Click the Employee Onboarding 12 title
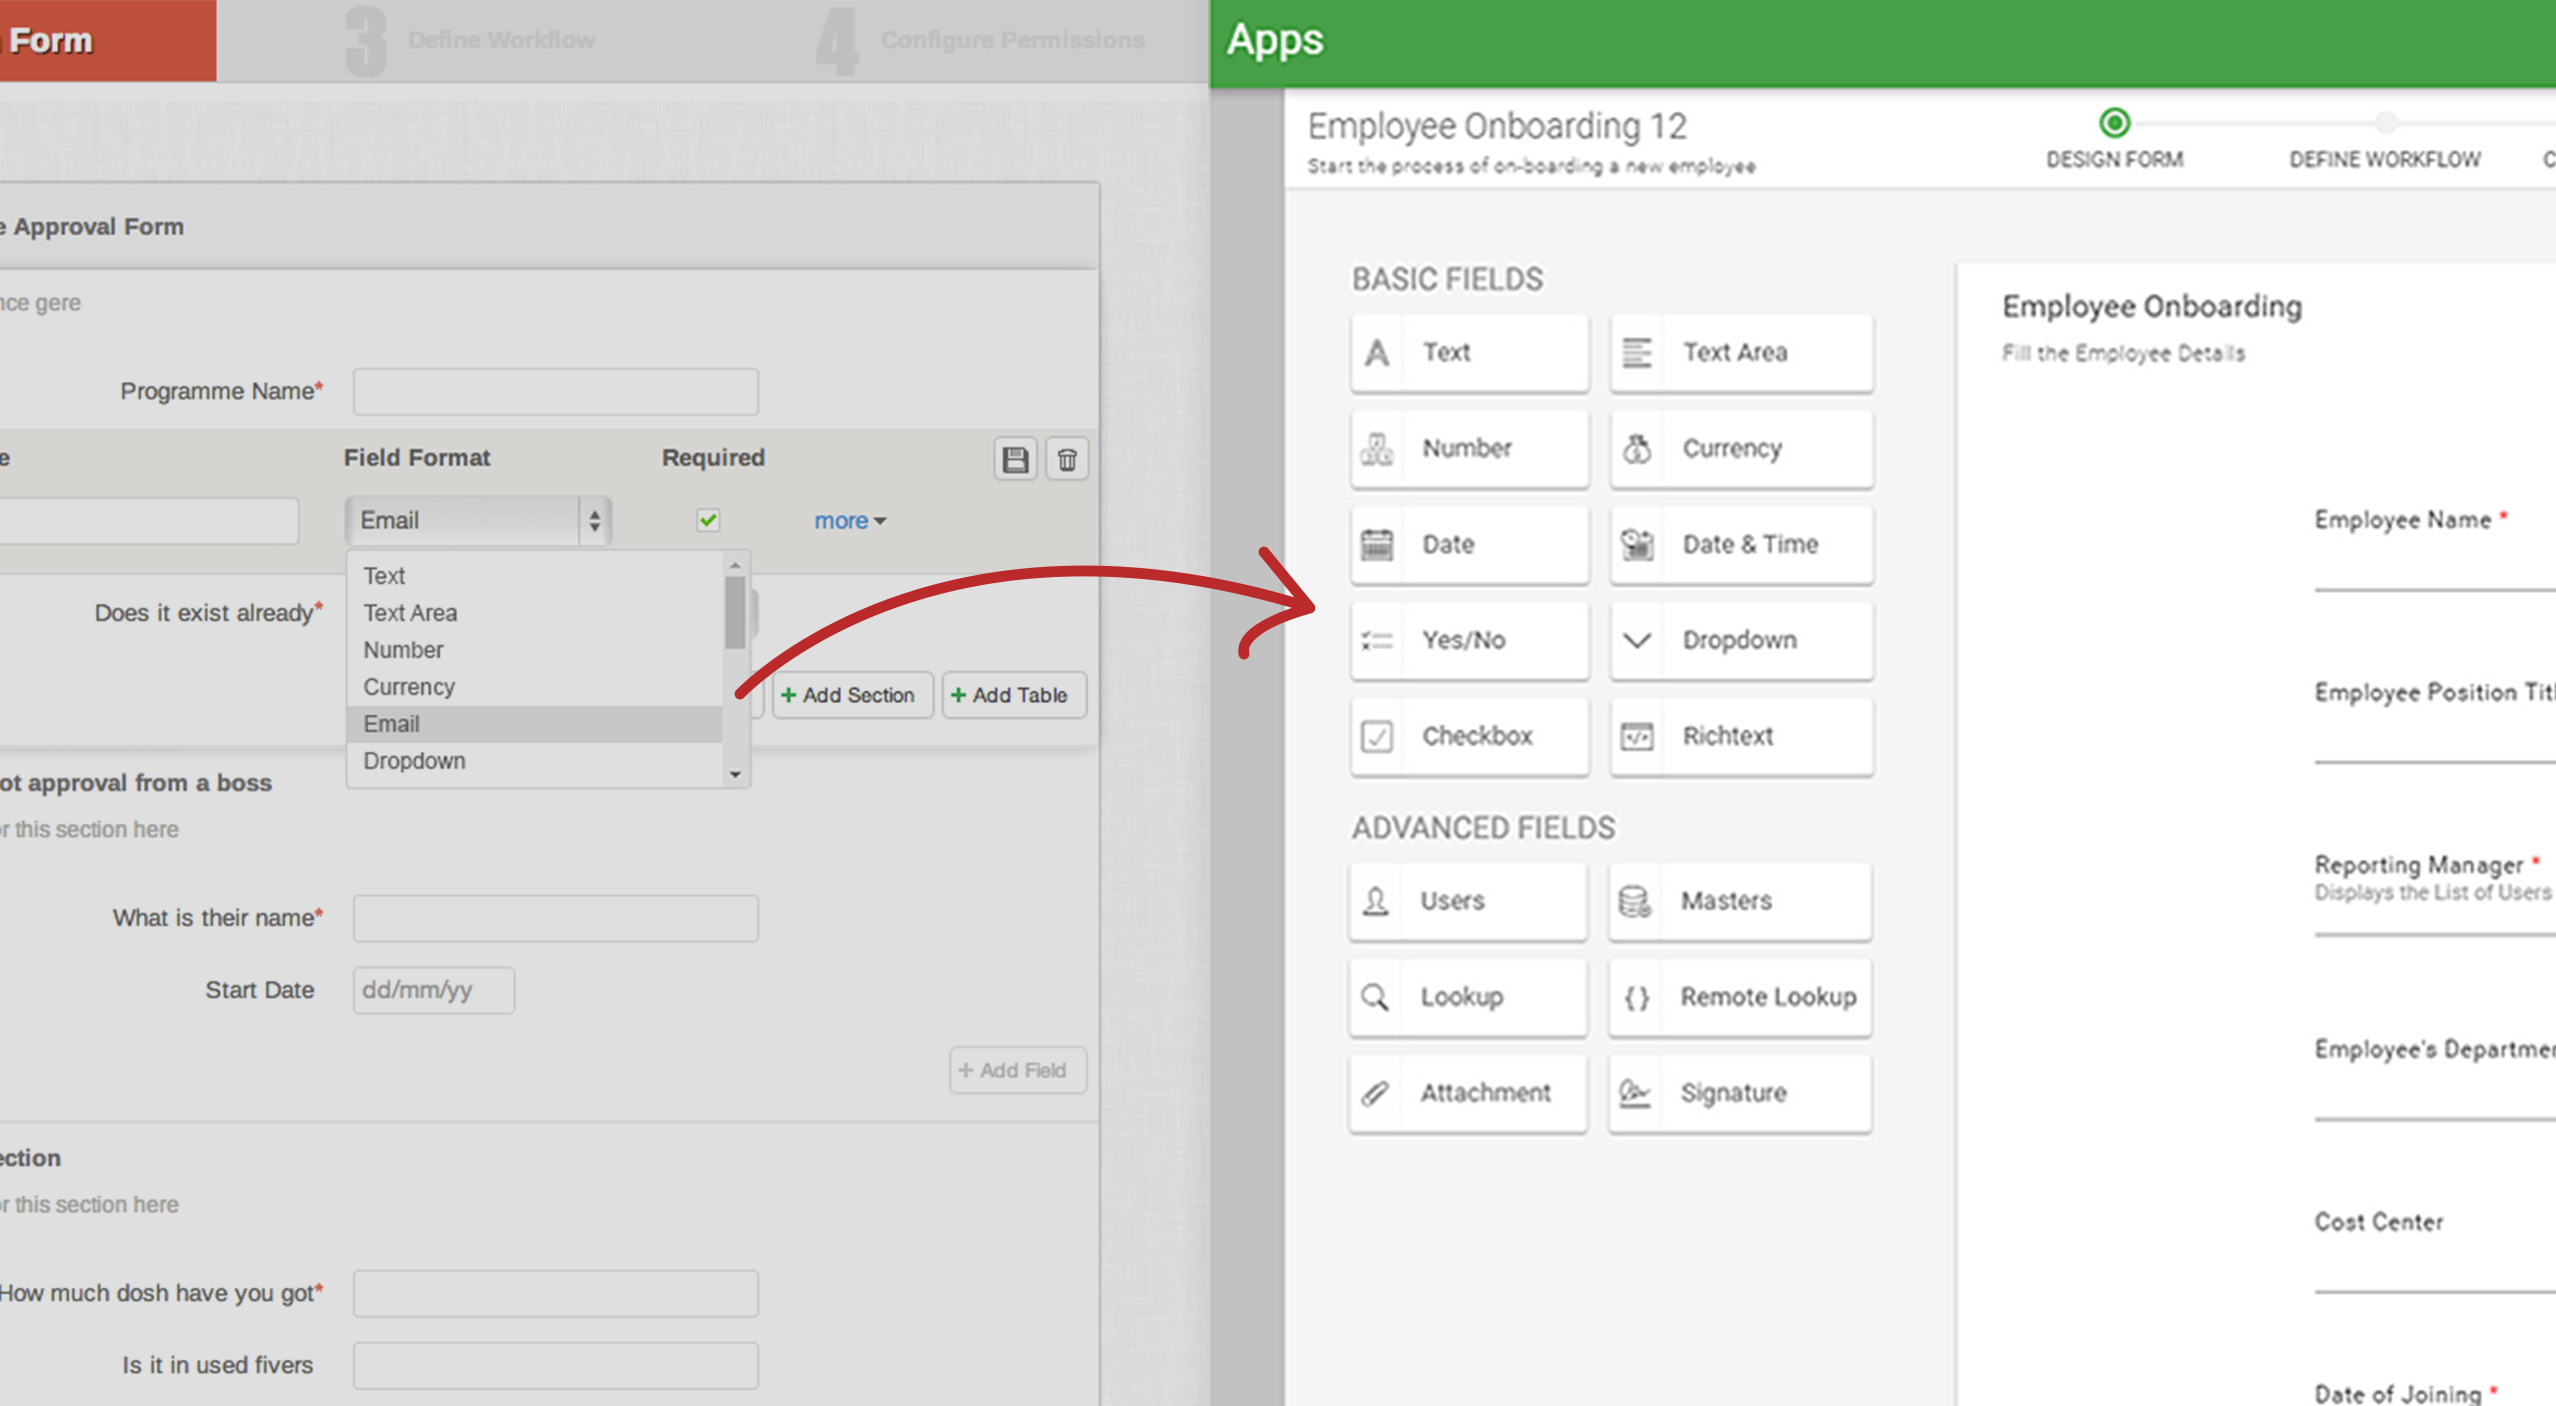This screenshot has width=2556, height=1406. [1497, 127]
